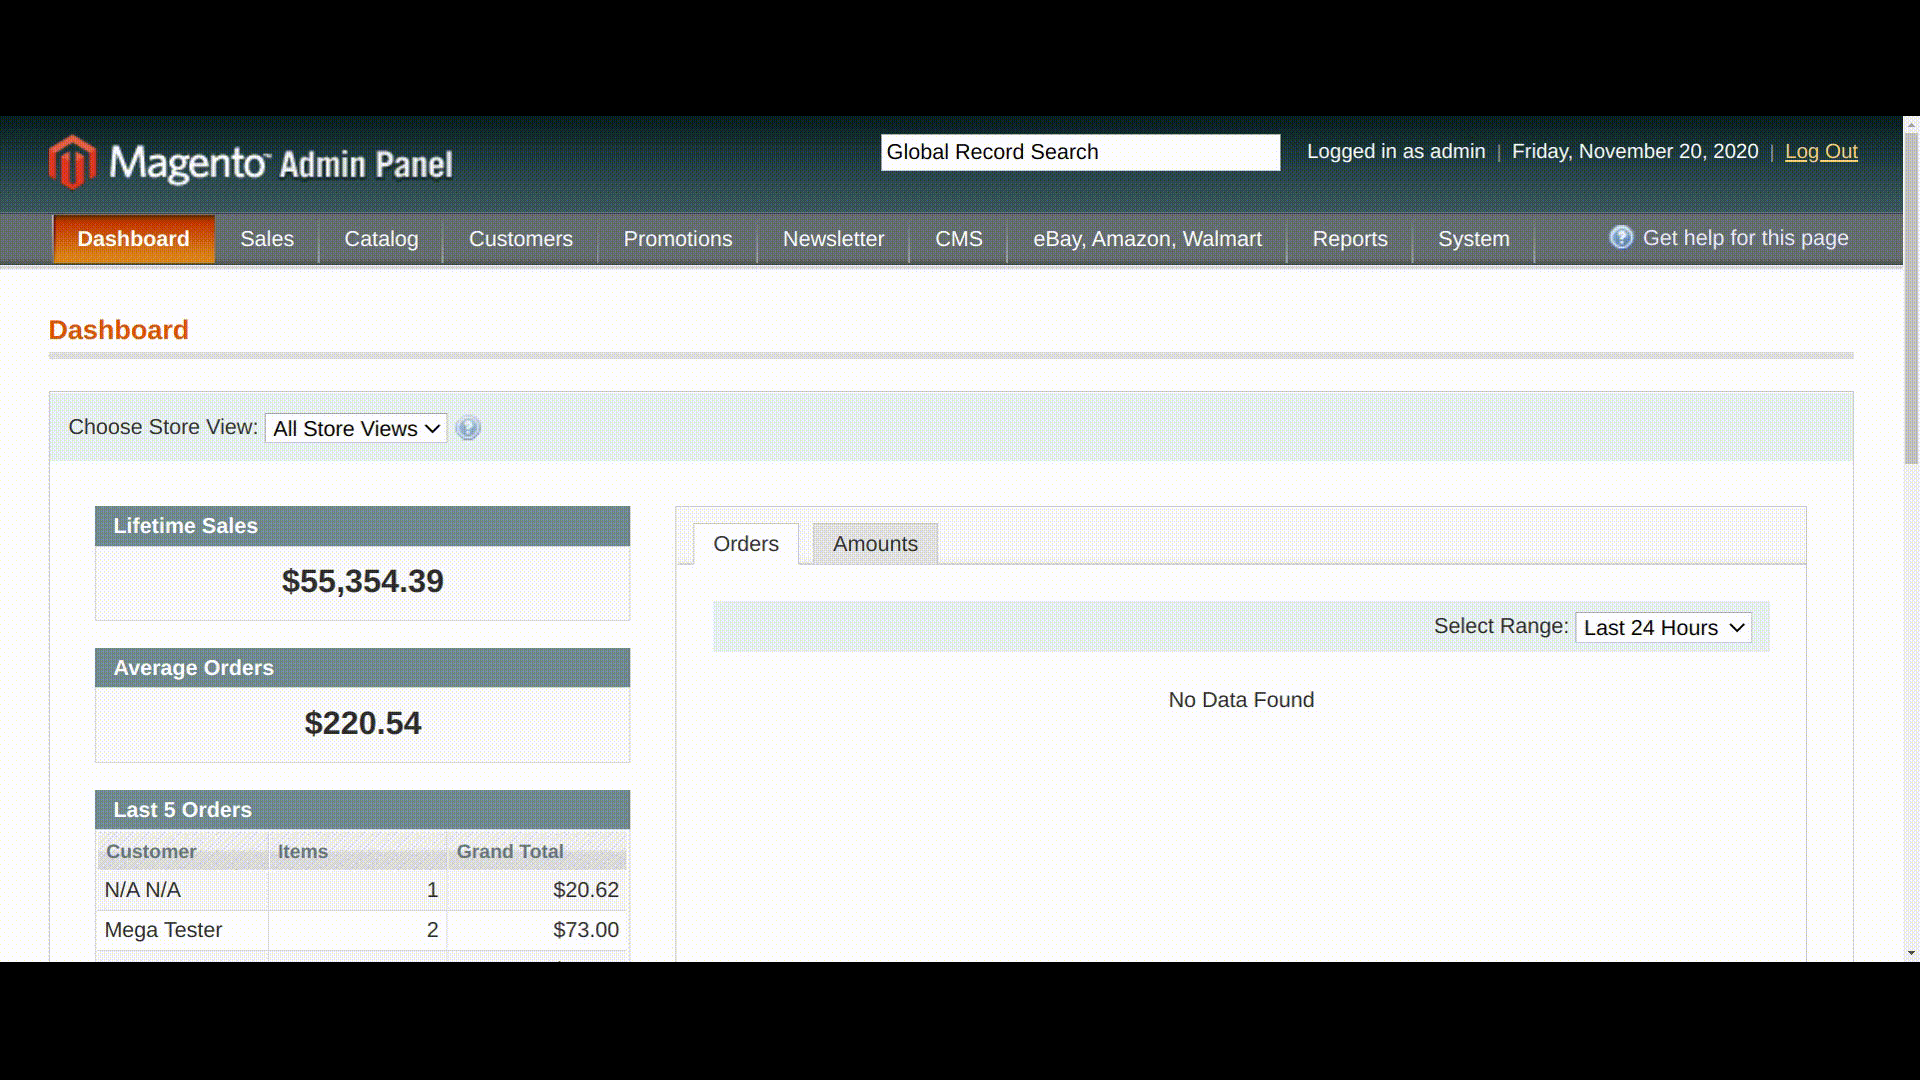
Task: Open the Last 24 Hours range dropdown
Action: [1663, 627]
